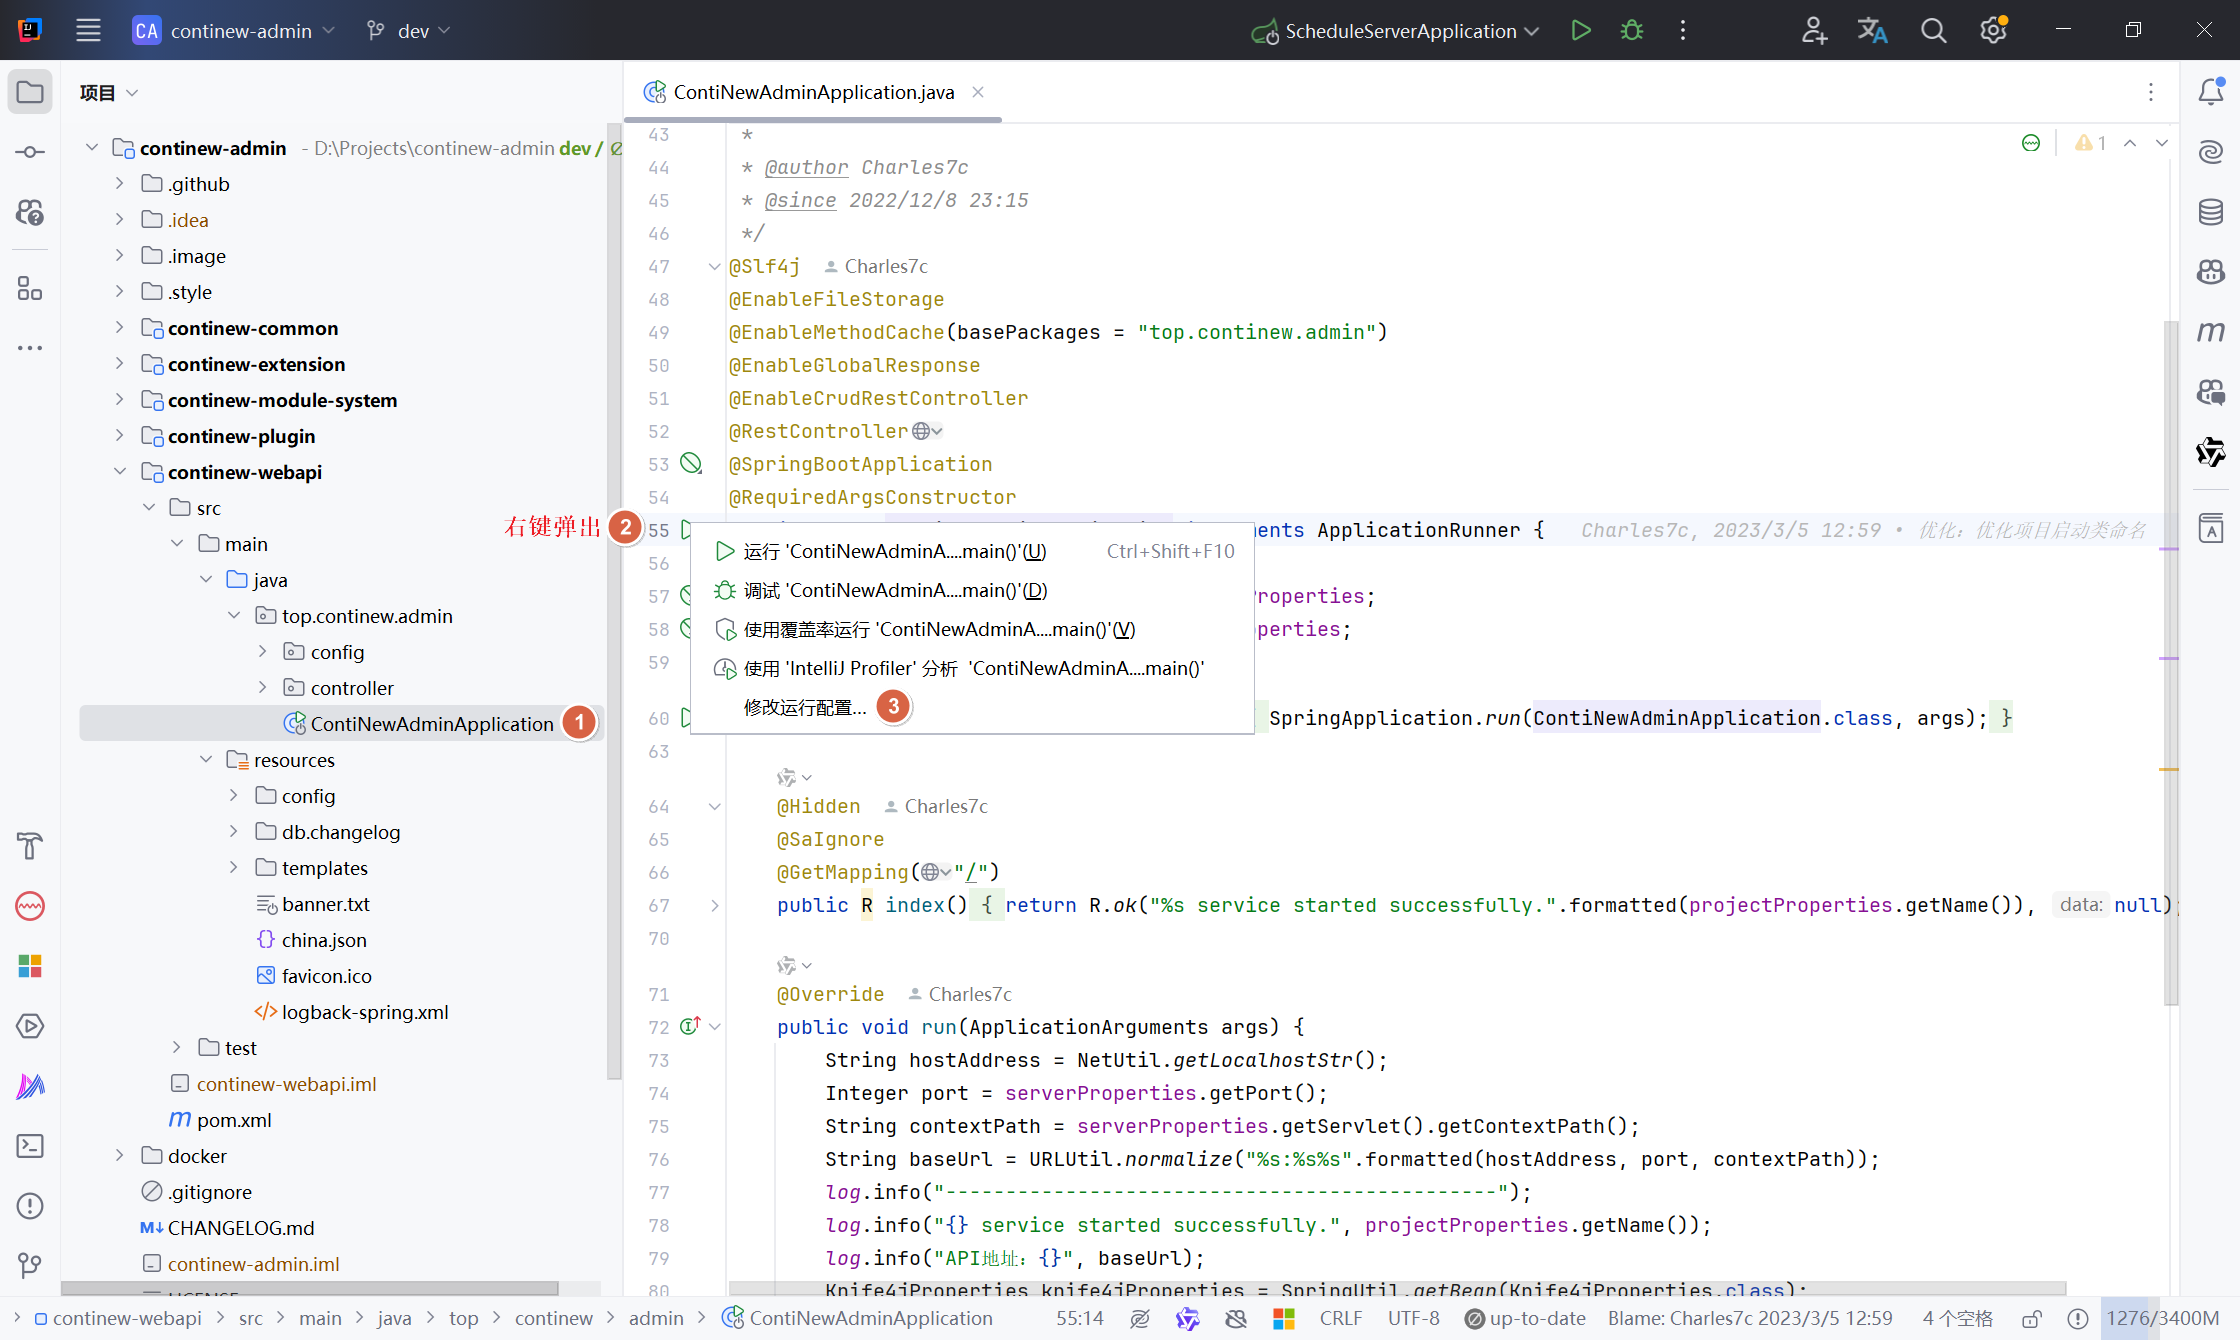Image resolution: width=2240 pixels, height=1340 pixels.
Task: Choose IntelliJ Profiler analysis menu item
Action: coord(972,668)
